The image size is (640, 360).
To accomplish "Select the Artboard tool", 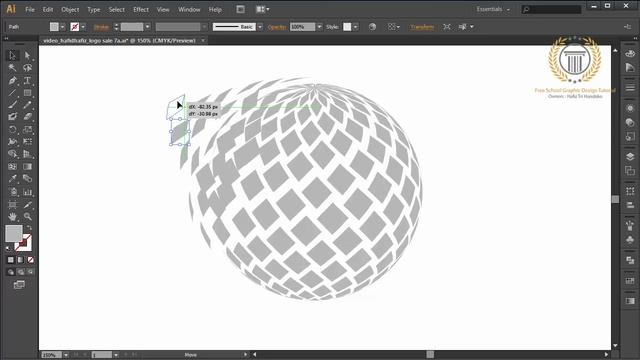I will coord(12,204).
